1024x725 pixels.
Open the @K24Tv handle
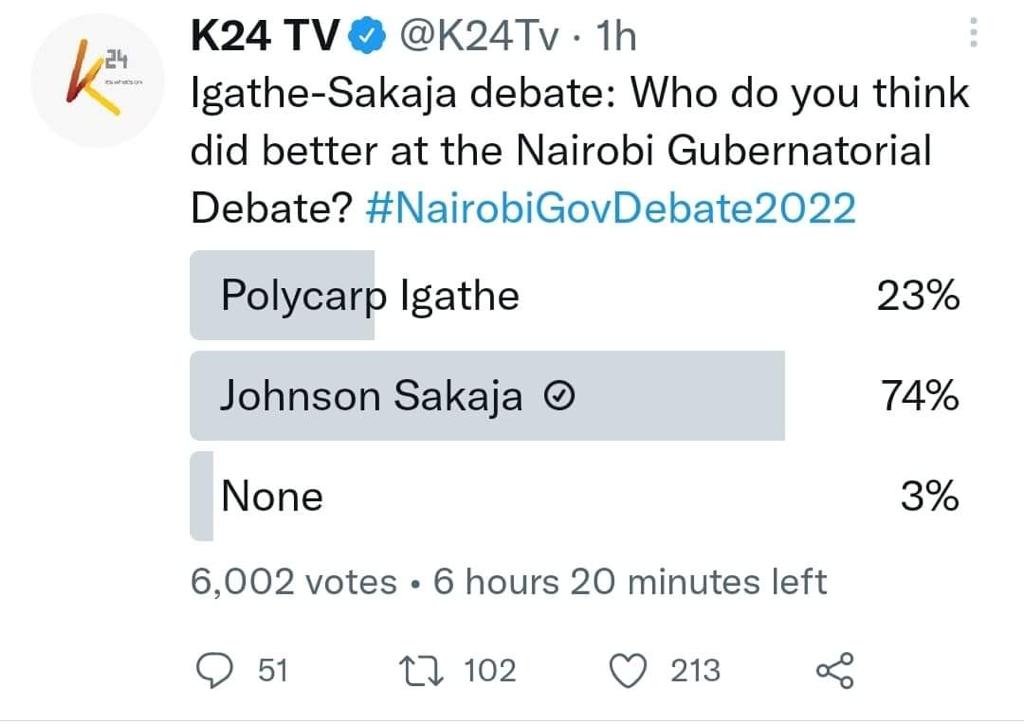click(x=478, y=38)
